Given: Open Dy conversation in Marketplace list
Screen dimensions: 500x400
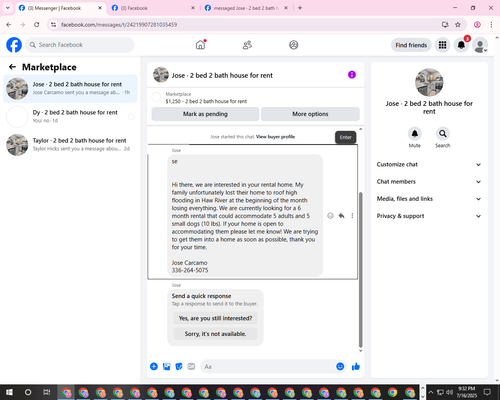Looking at the screenshot, I should click(70, 116).
